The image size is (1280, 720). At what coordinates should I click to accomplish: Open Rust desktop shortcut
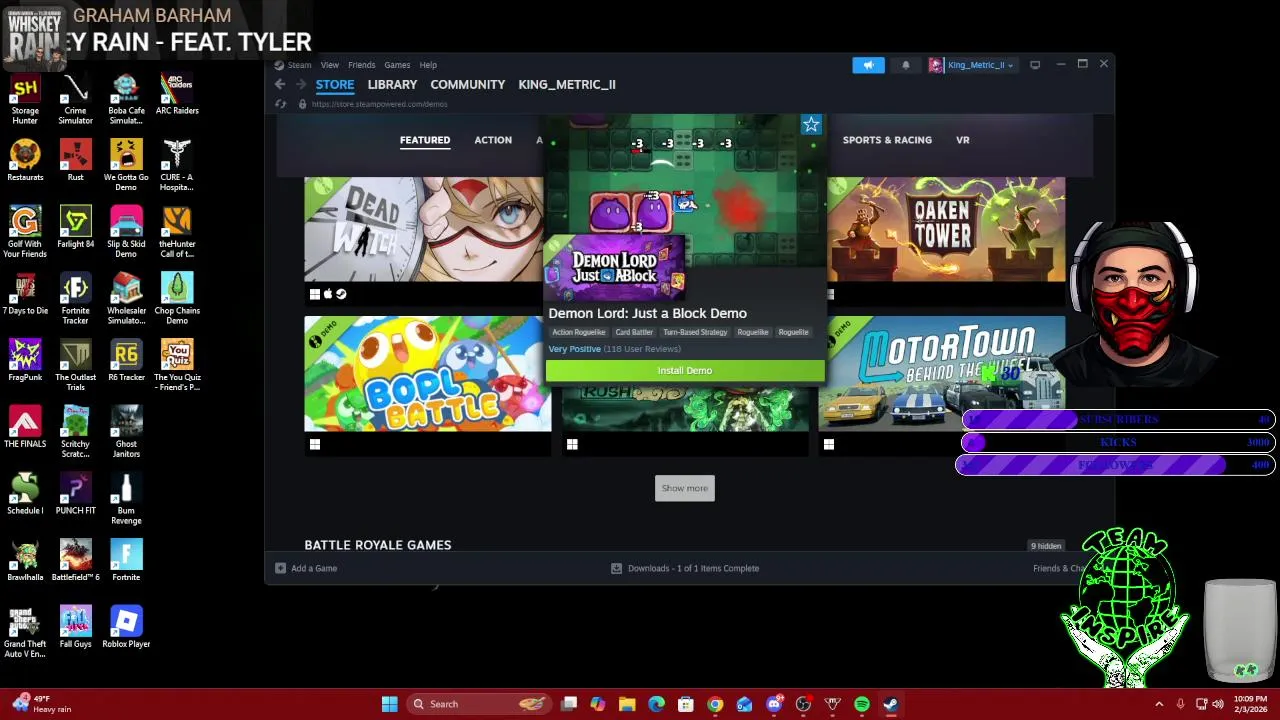click(x=75, y=162)
